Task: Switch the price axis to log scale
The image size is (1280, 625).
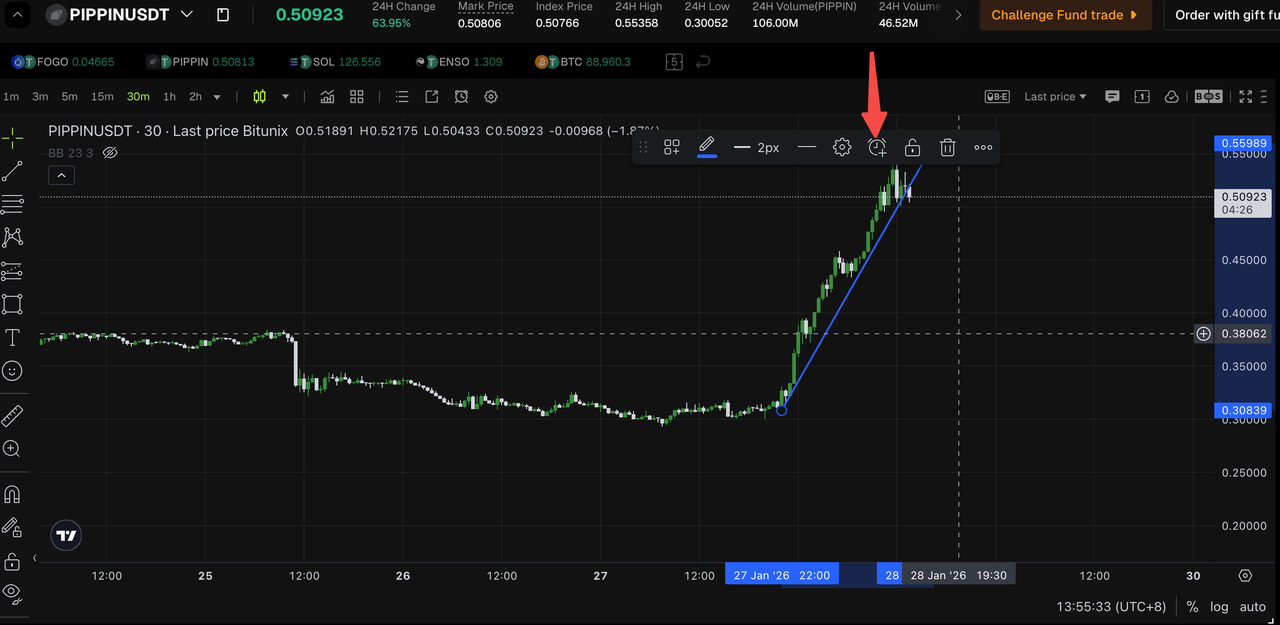Action: tap(1219, 606)
